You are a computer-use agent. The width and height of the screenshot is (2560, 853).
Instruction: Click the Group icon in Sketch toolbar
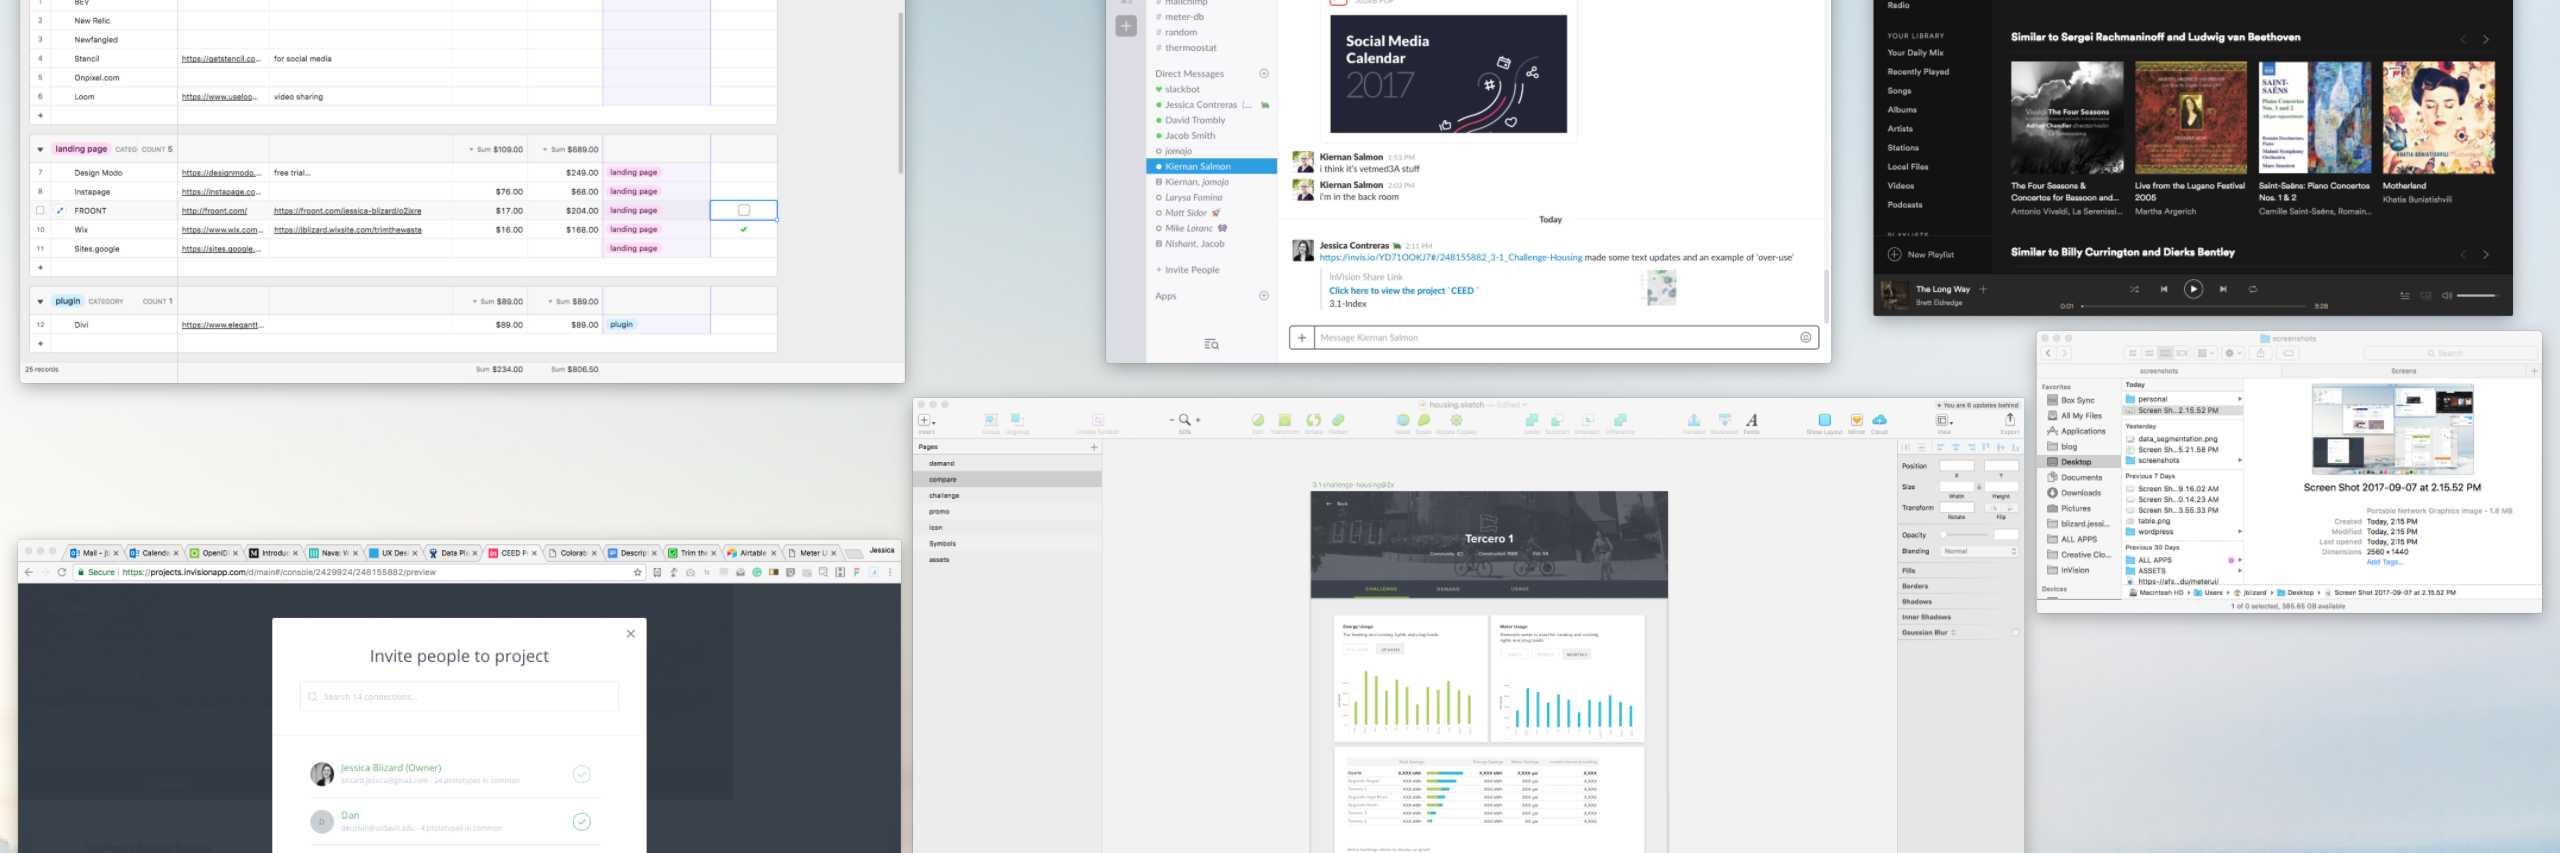click(x=991, y=420)
